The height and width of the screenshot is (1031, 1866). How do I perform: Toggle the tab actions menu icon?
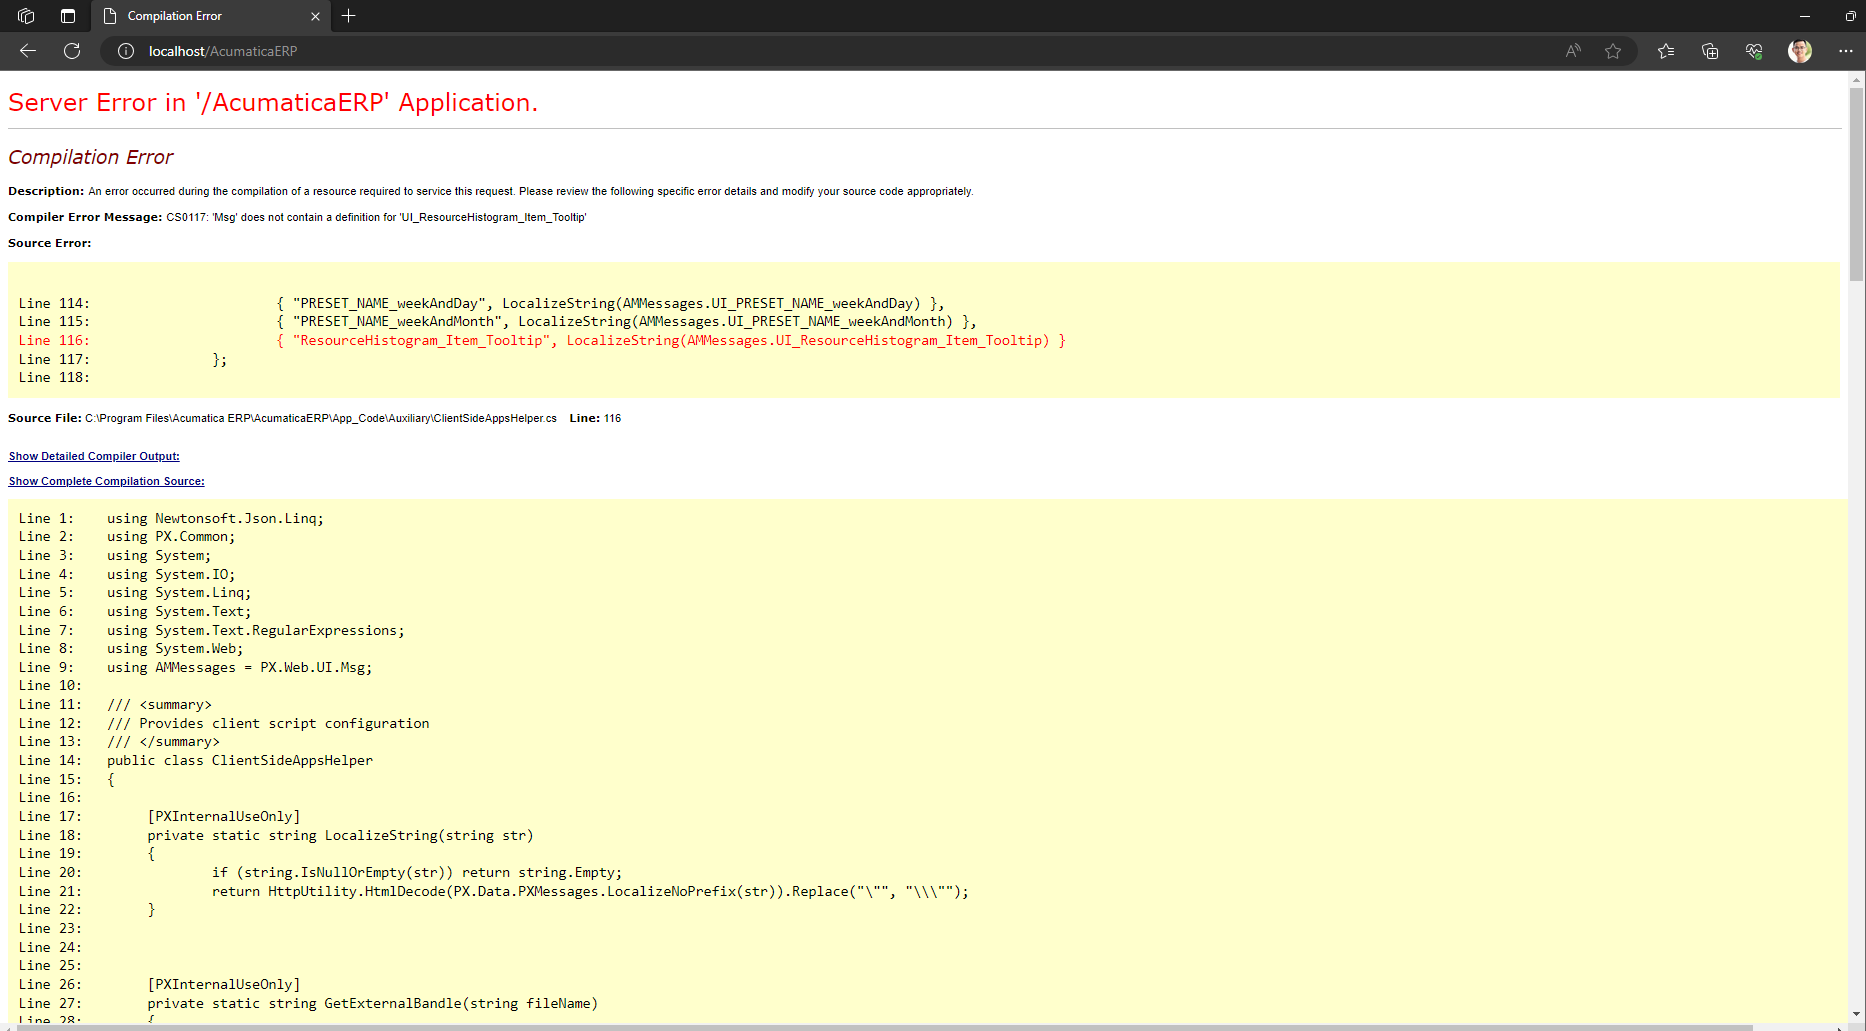68,16
